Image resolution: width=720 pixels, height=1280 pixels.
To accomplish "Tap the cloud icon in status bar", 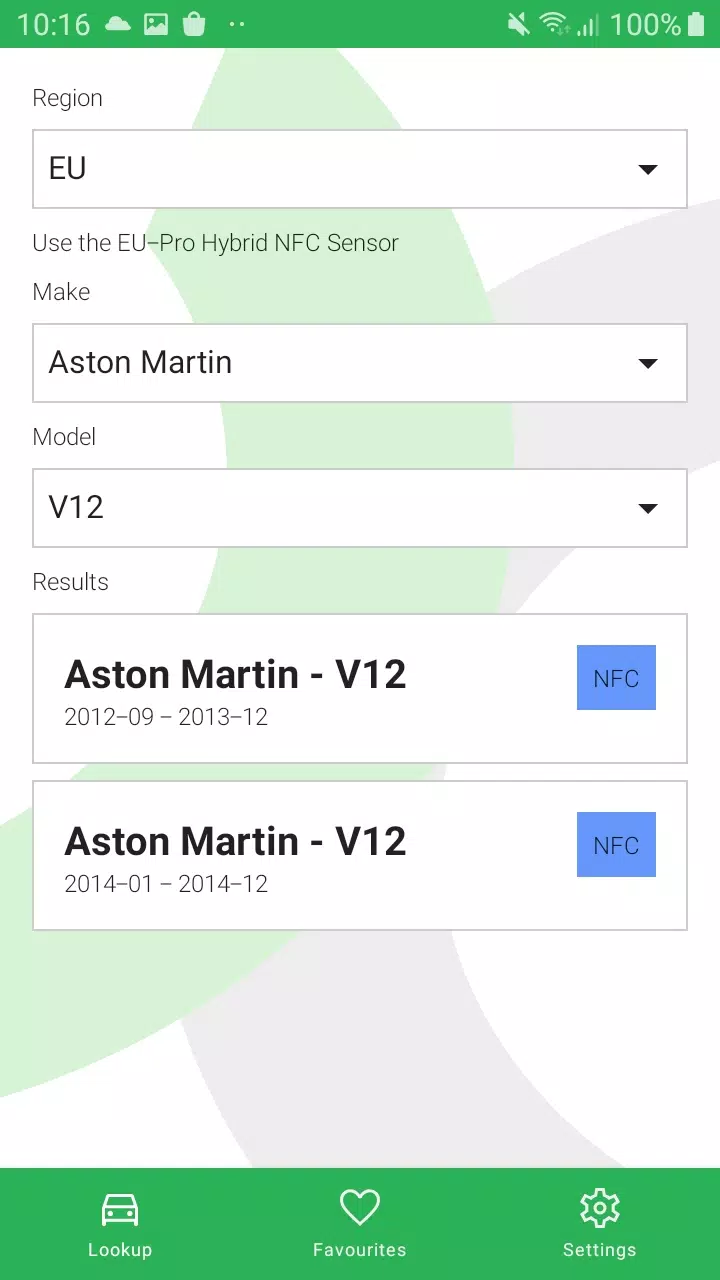I will pos(118,24).
